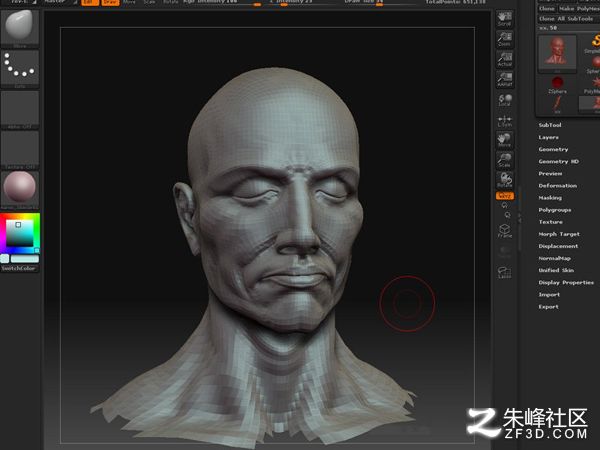Click the main color swatch
This screenshot has height=450, width=600.
[x=24, y=259]
